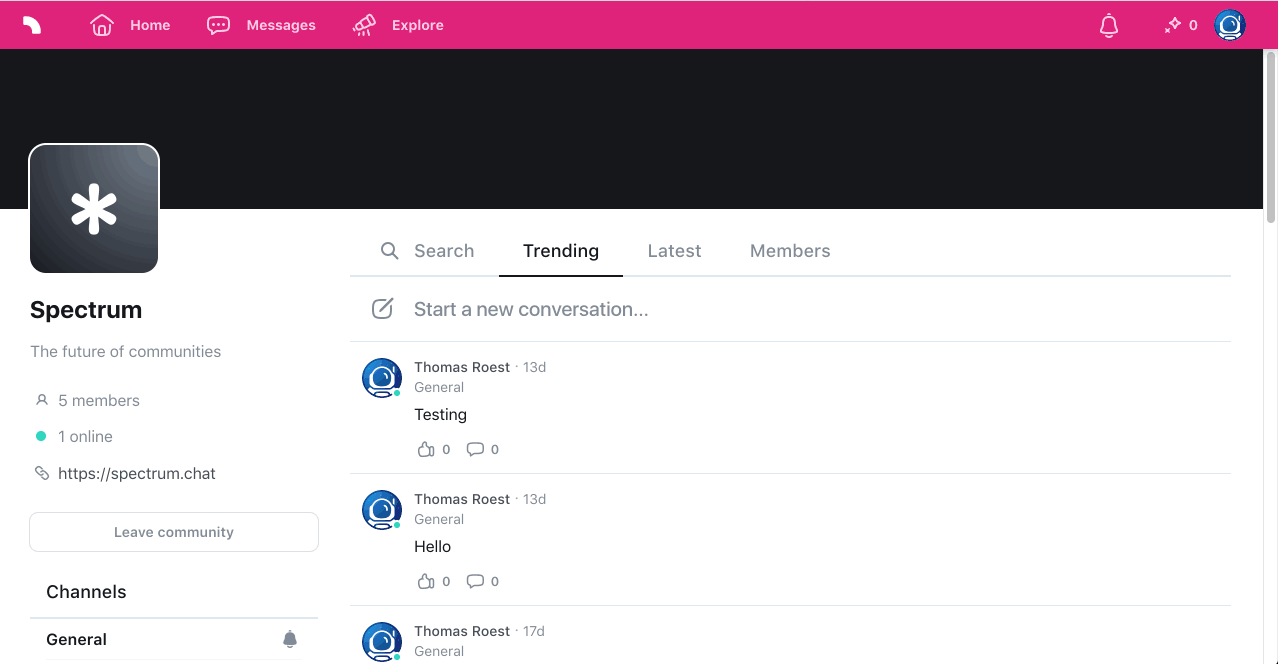
Task: Open notifications via the bell icon
Action: pos(1108,25)
